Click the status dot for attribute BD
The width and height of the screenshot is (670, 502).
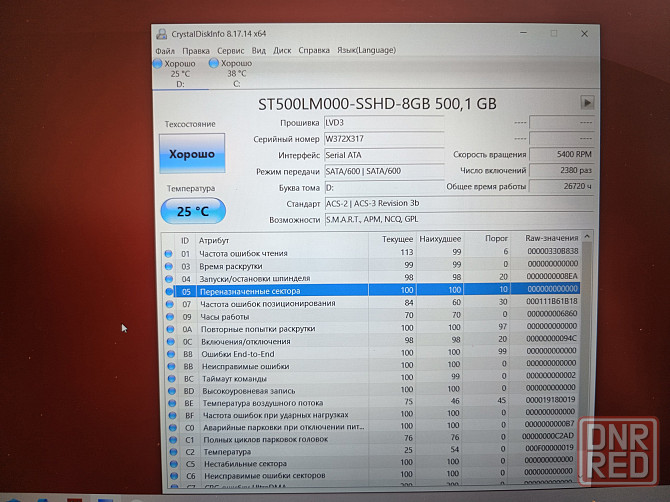(172, 390)
